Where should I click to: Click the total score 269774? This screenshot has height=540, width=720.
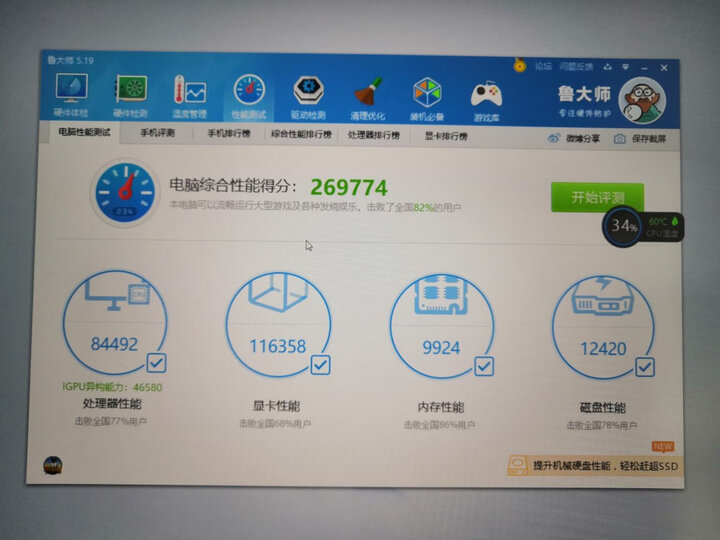(349, 187)
